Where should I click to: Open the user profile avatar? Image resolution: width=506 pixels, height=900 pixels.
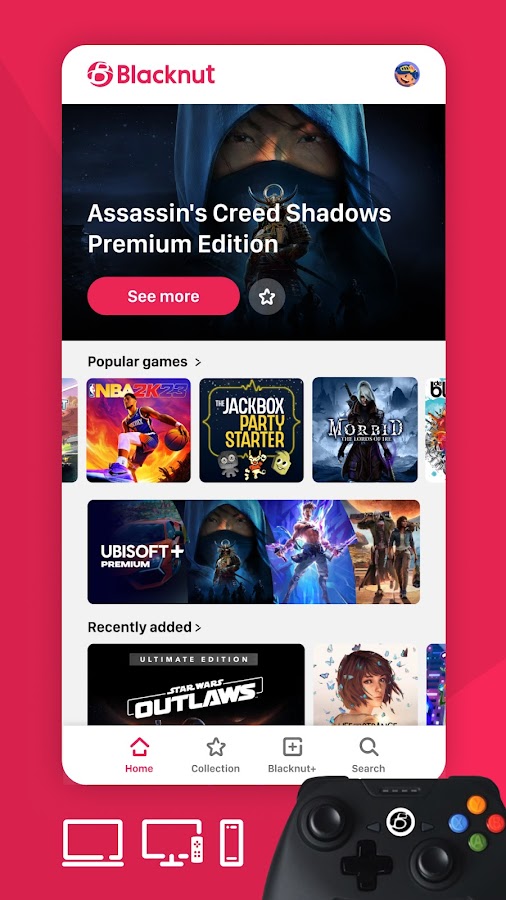(407, 74)
